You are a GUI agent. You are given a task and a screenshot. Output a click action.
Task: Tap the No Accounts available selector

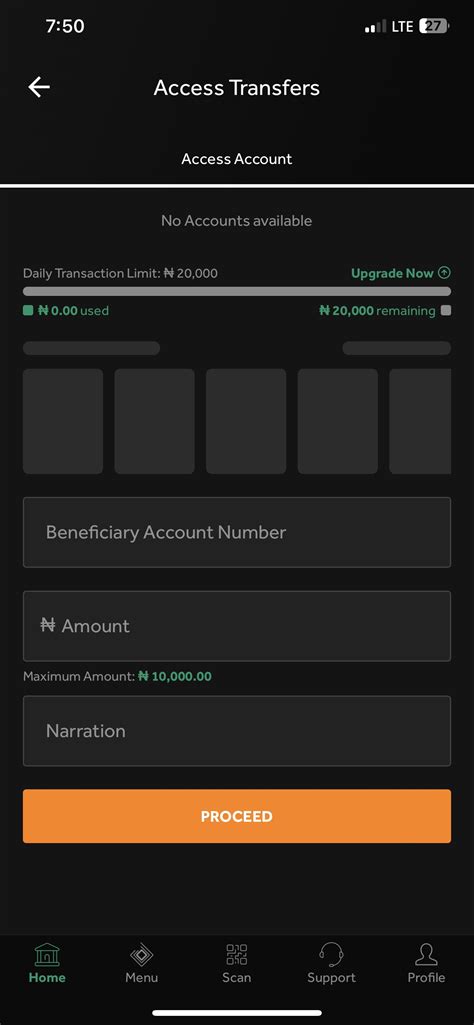click(237, 221)
